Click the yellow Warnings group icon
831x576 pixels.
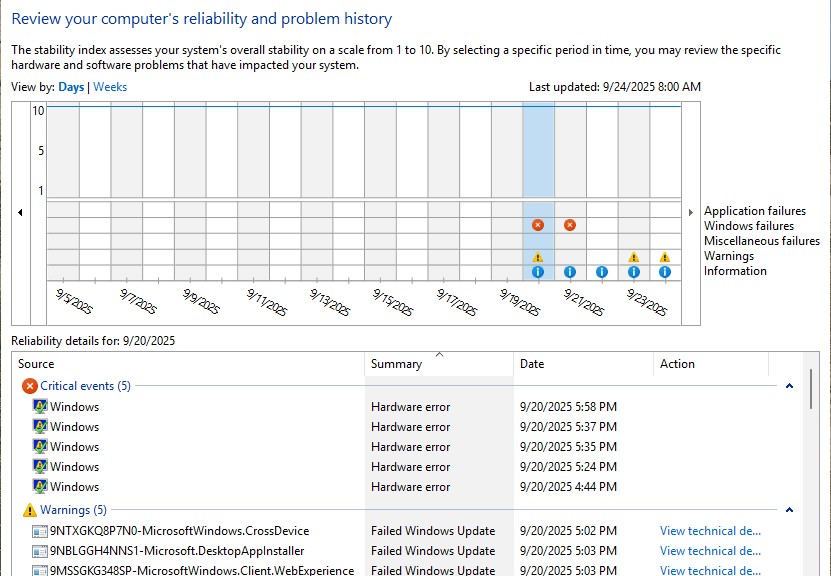[30, 510]
